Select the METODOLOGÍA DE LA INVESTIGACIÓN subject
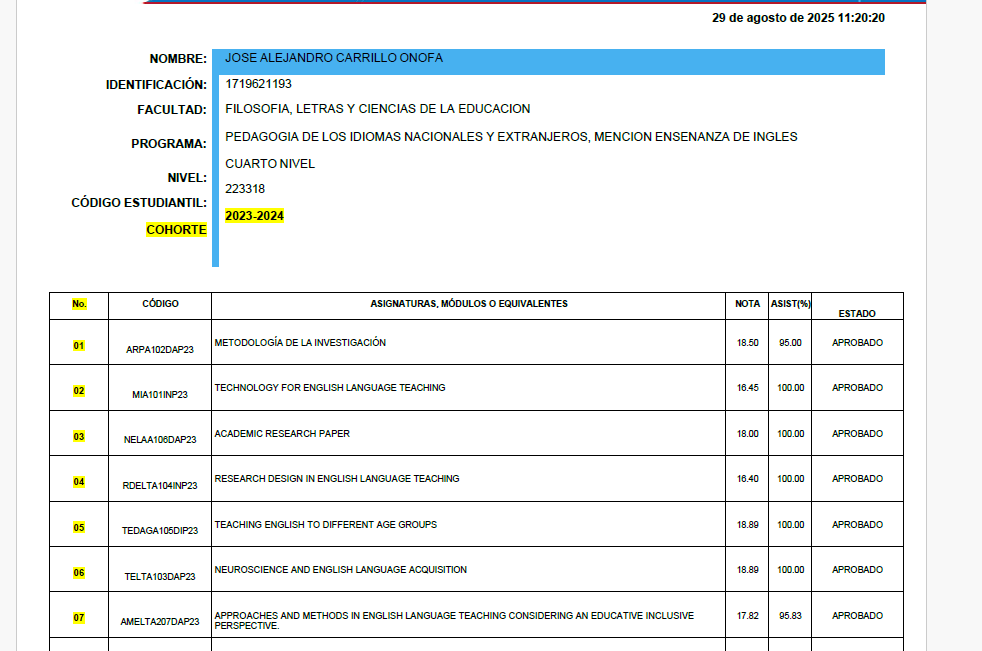This screenshot has height=651, width=982. [300, 343]
